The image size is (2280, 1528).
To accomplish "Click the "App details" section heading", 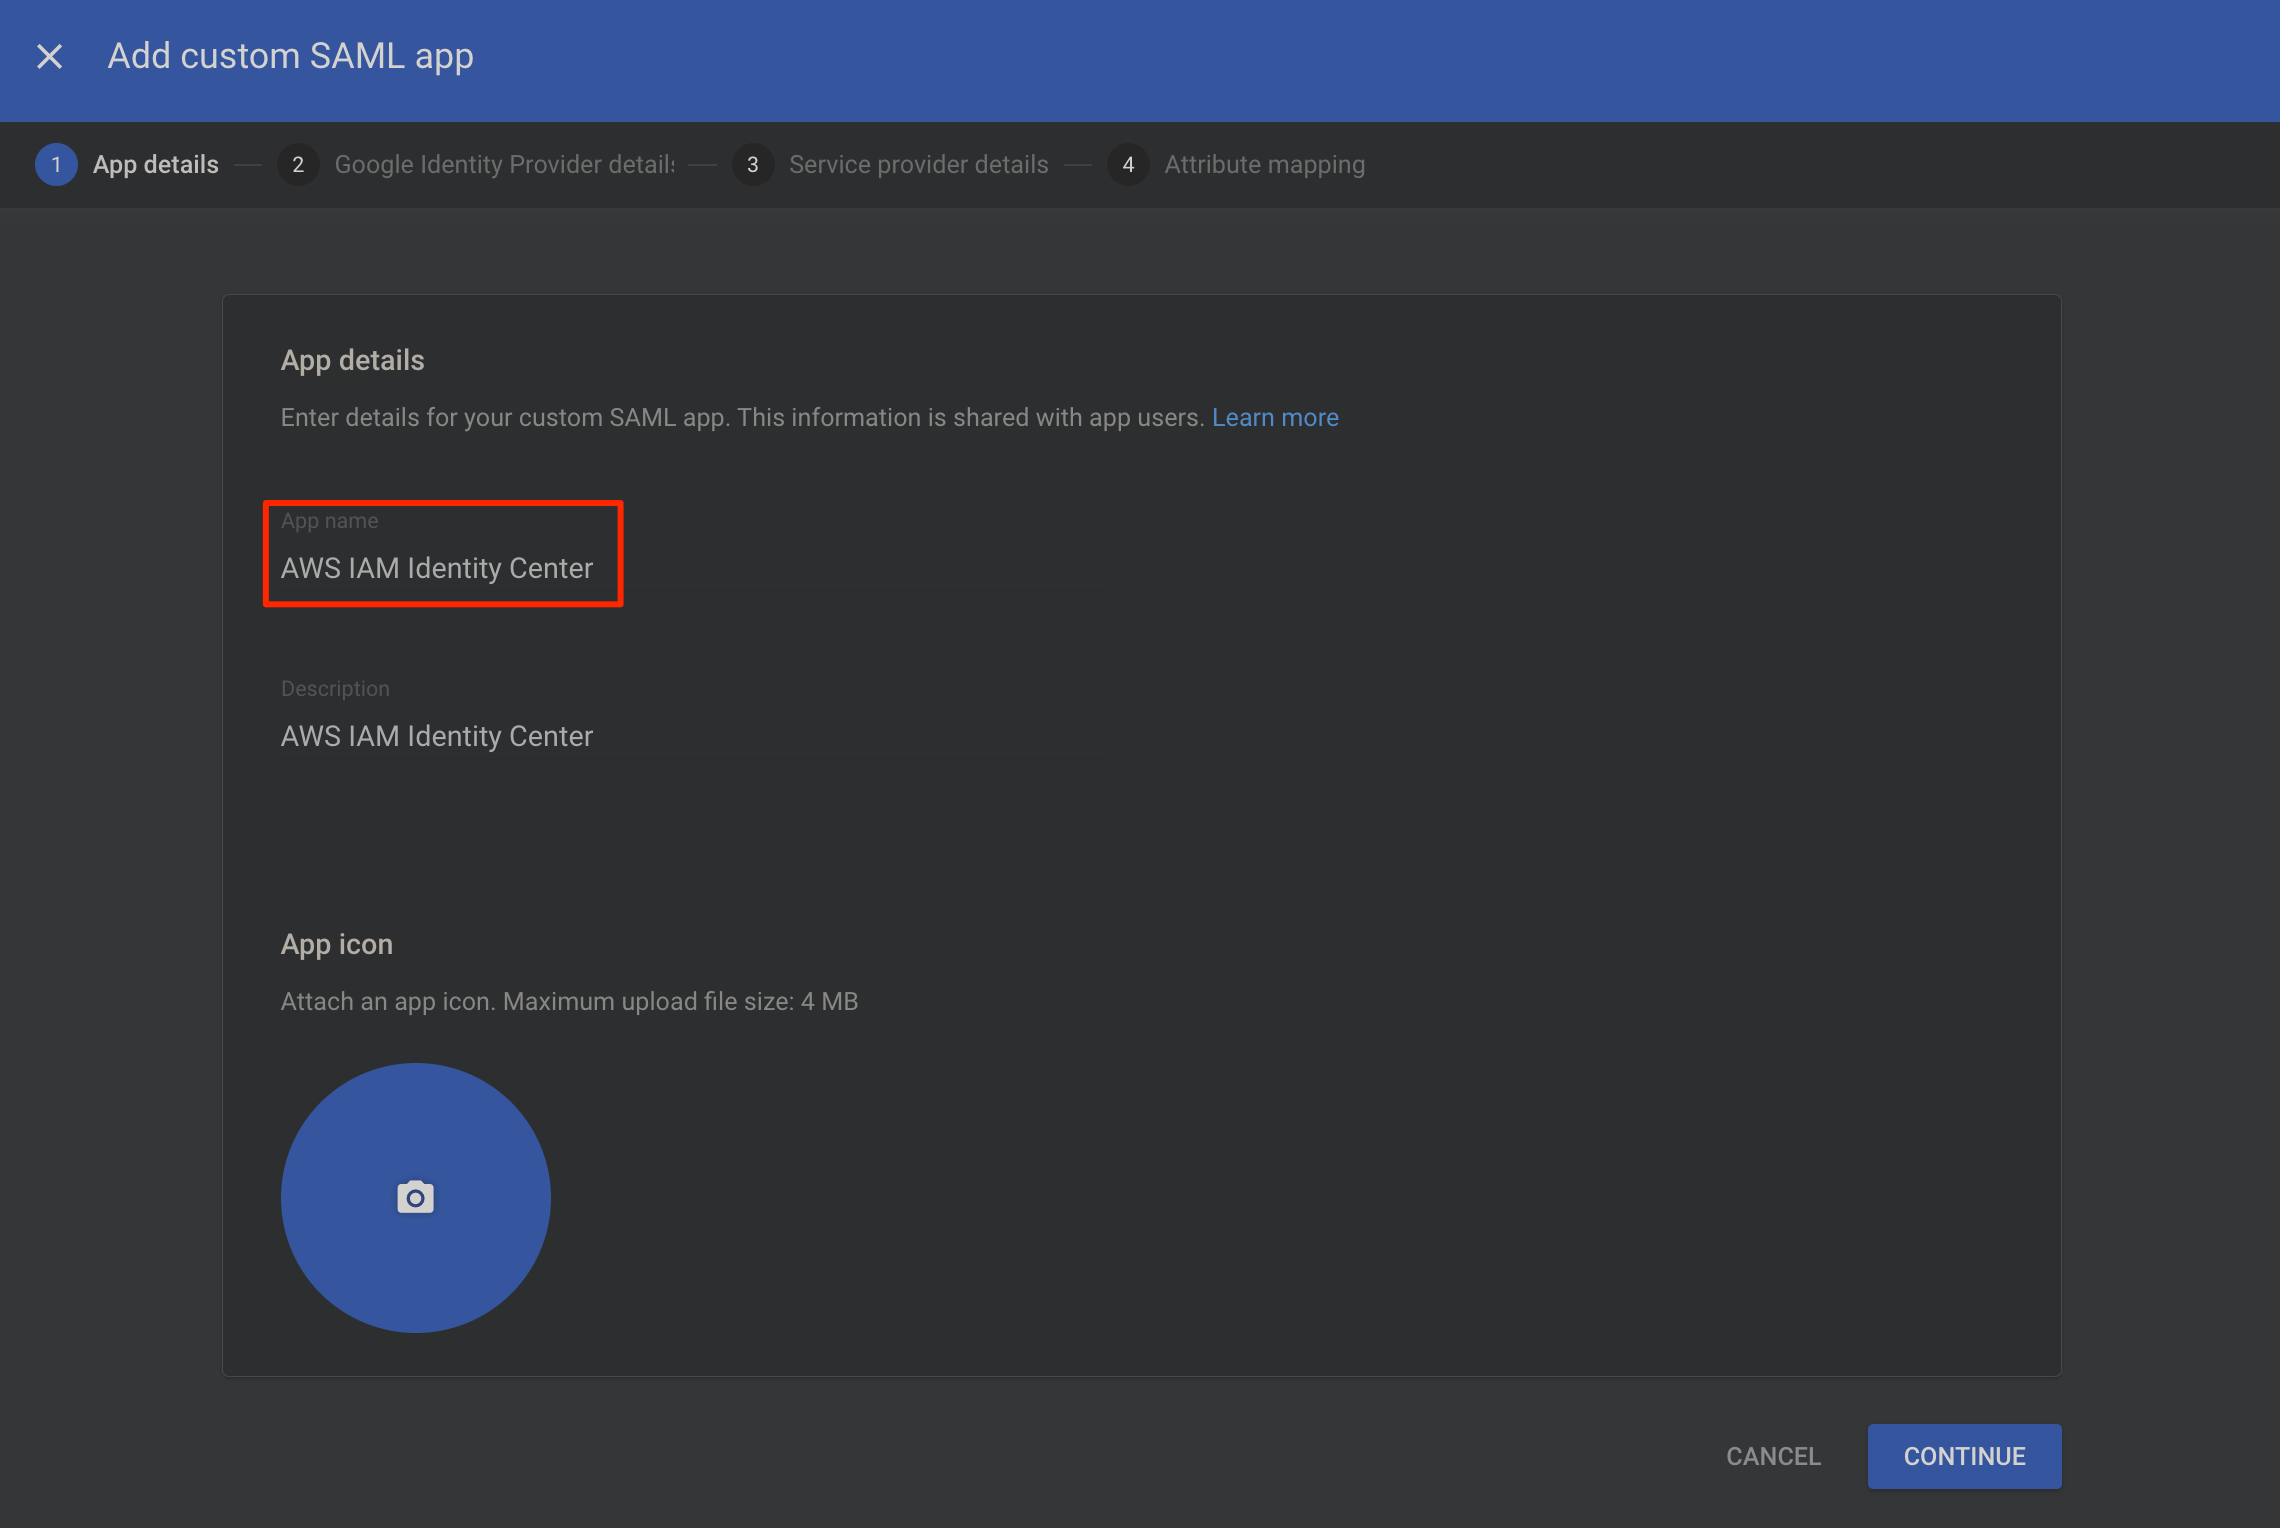I will pos(352,360).
